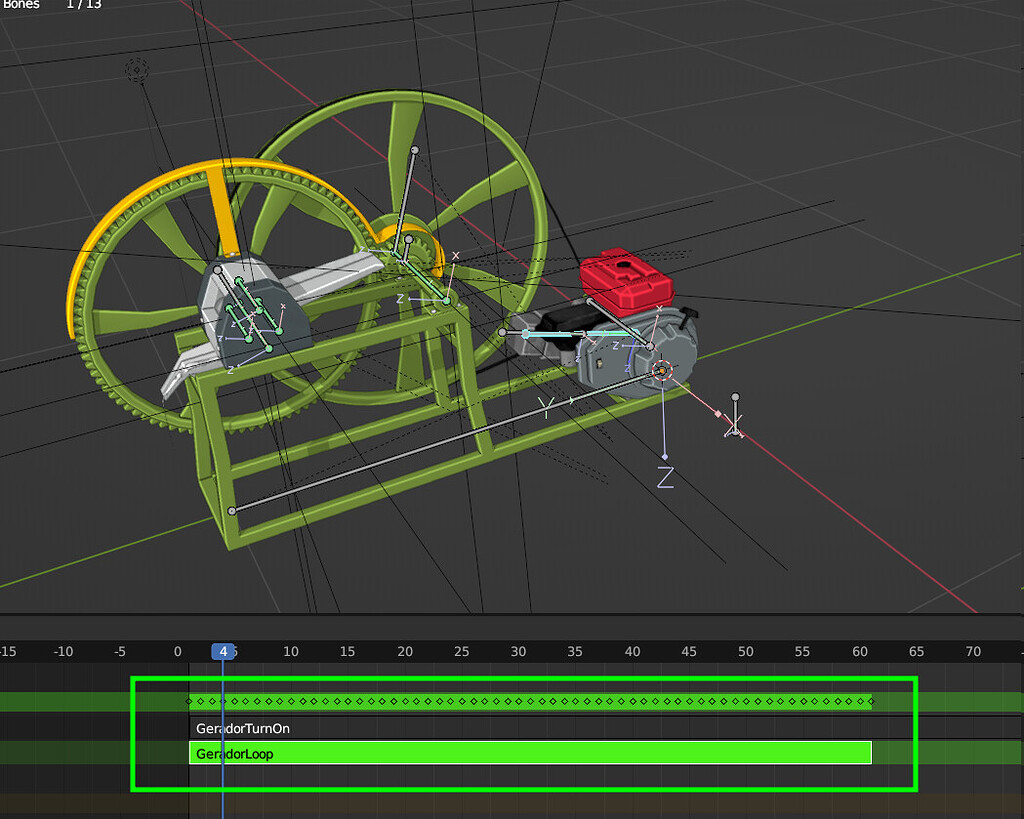Click the red pivot circle on the engine shaft
Screen dimensions: 1024x819
point(661,370)
